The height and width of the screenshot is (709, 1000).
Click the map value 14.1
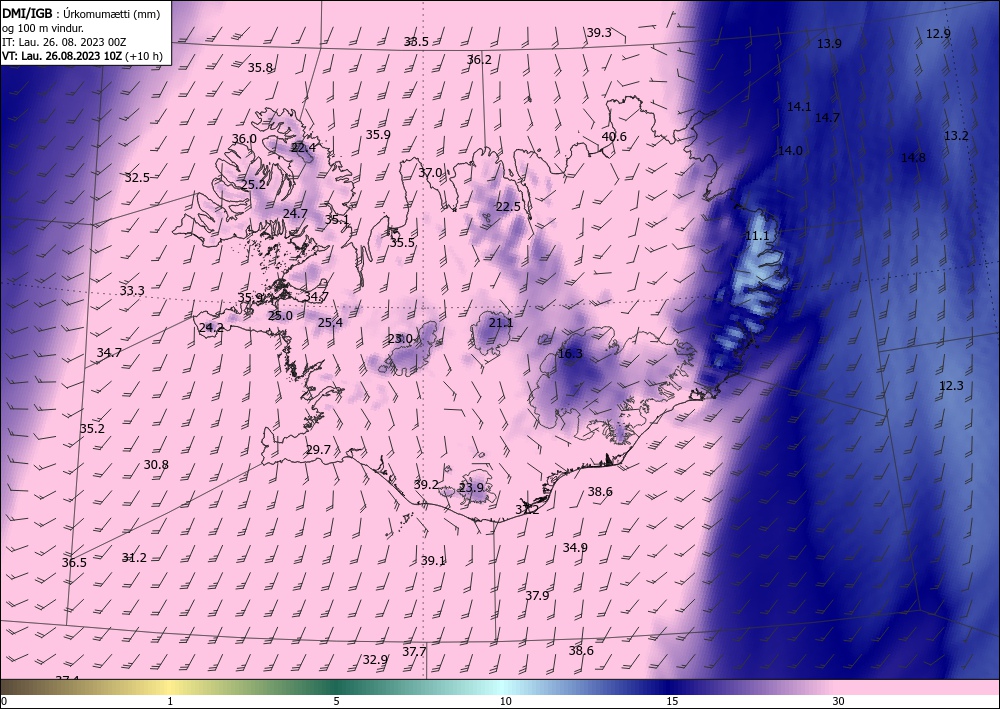pos(798,107)
